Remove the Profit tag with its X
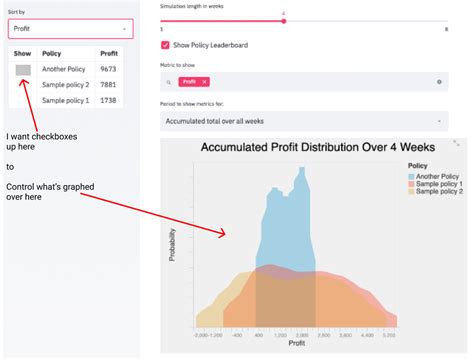Screen dimensions: 474x360 204,82
